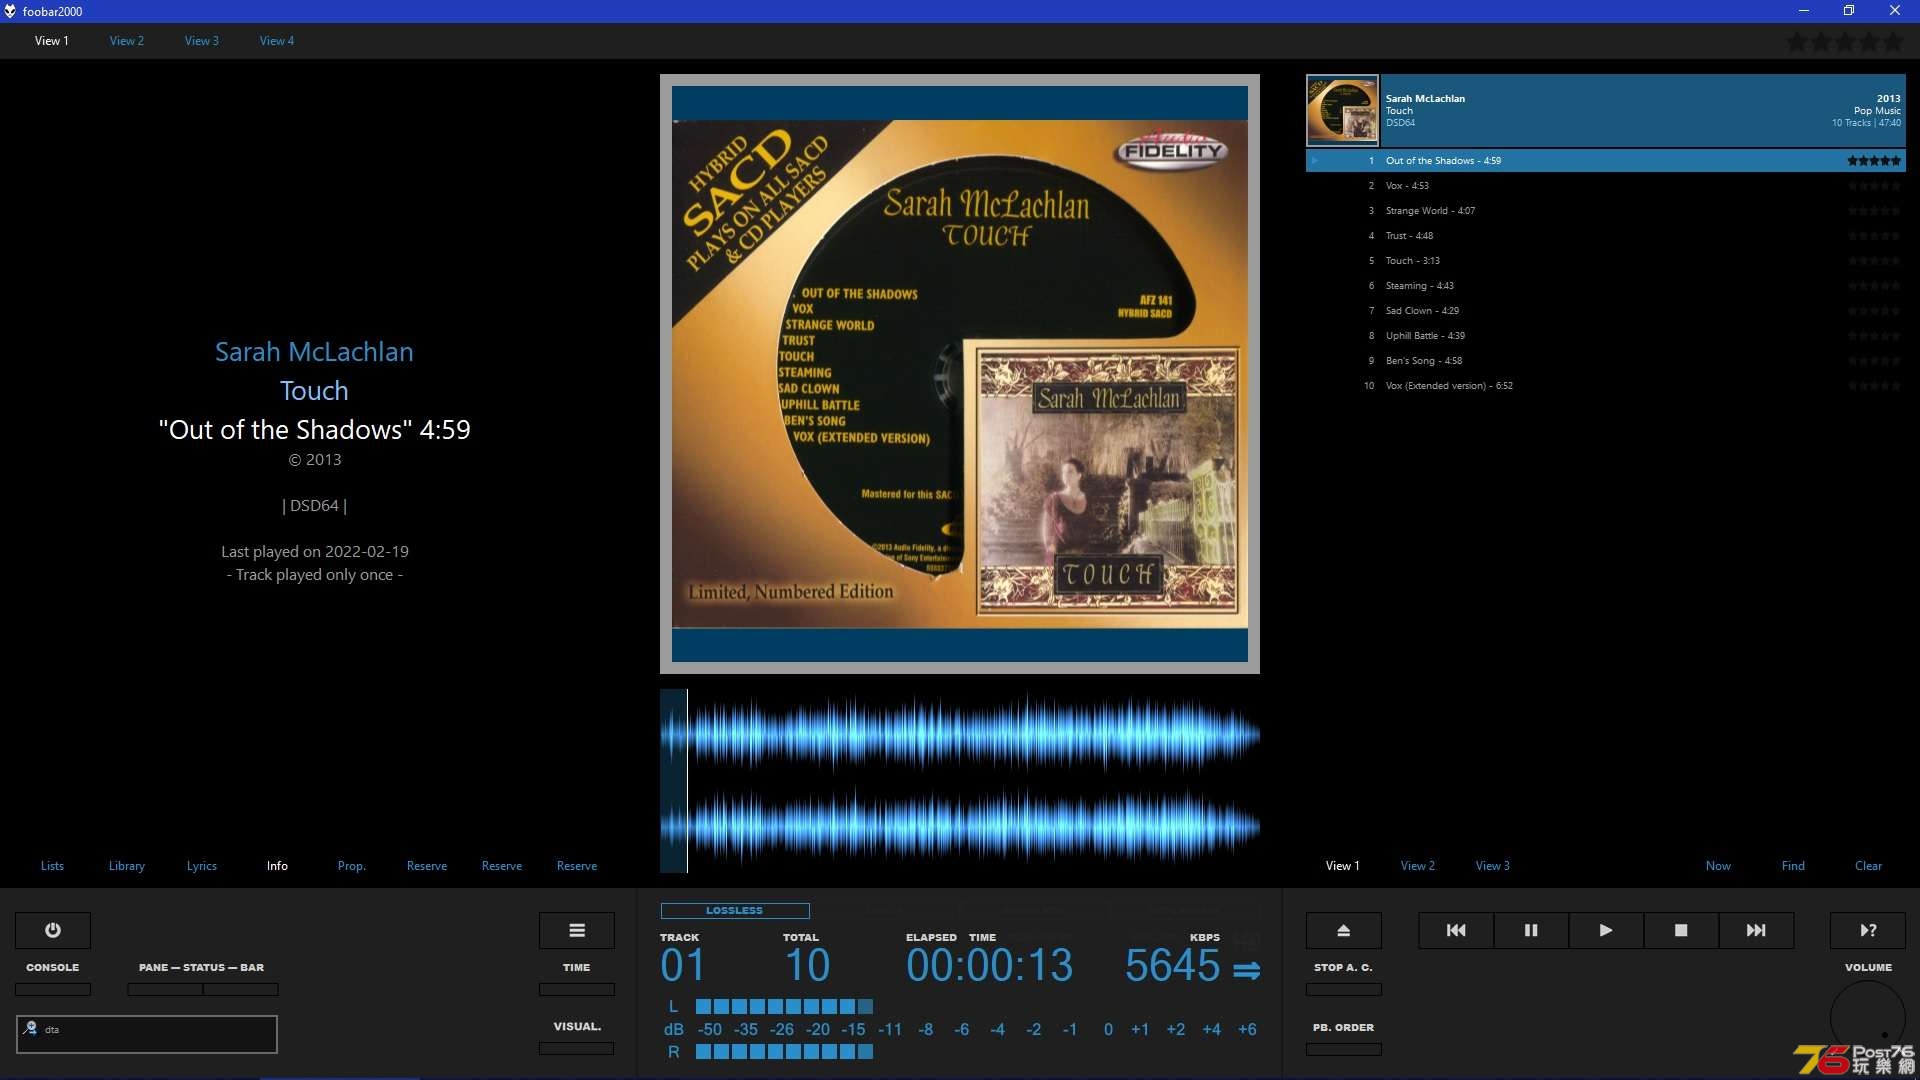1920x1080 pixels.
Task: Click the foobar2000 alien icon in the title bar
Action: [x=10, y=11]
